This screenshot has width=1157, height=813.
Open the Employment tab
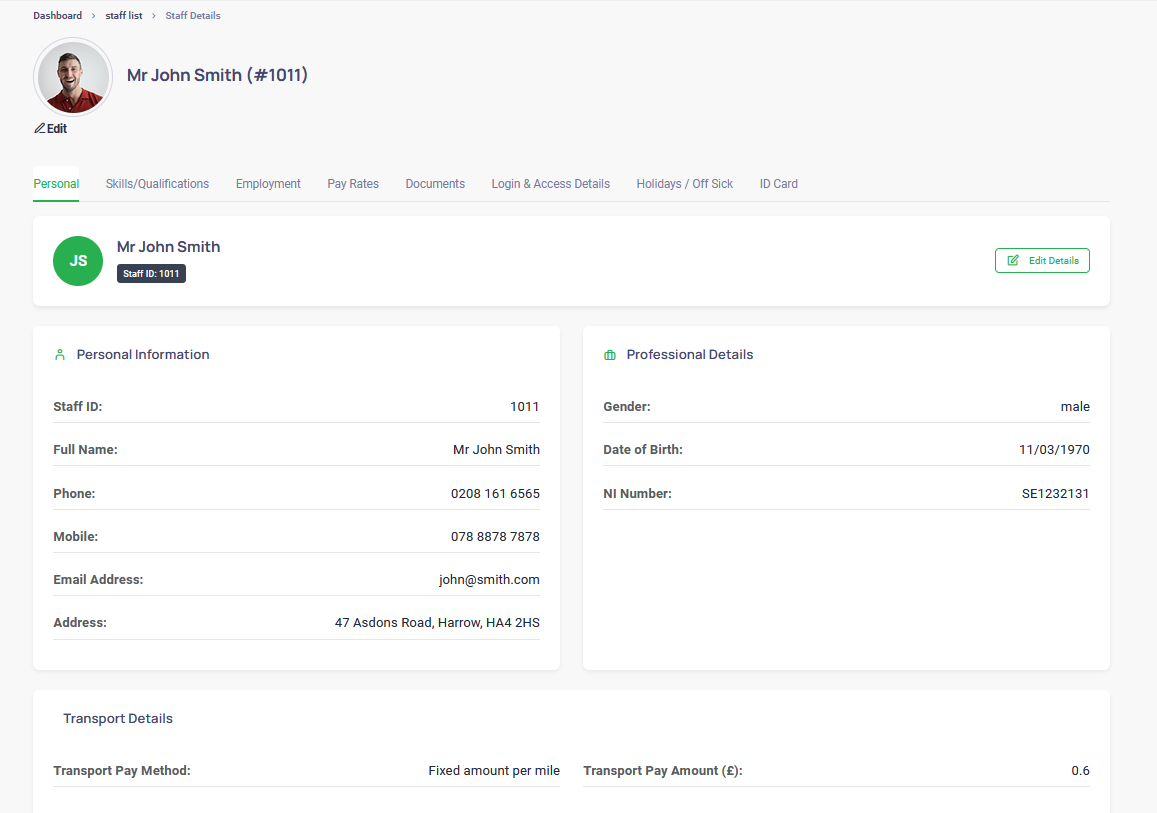tap(268, 183)
